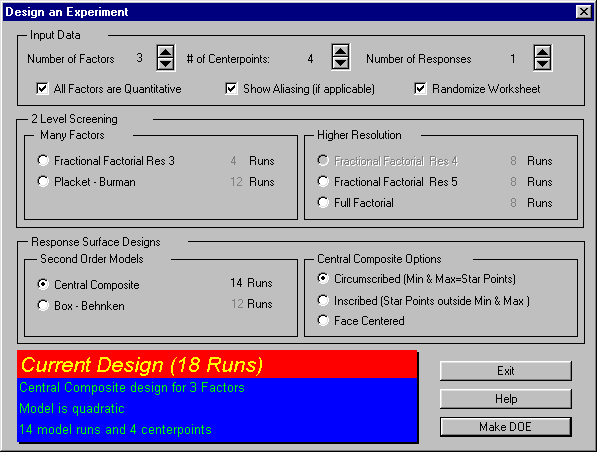This screenshot has height=452, width=597.
Task: Click the Exit button
Action: tap(506, 371)
